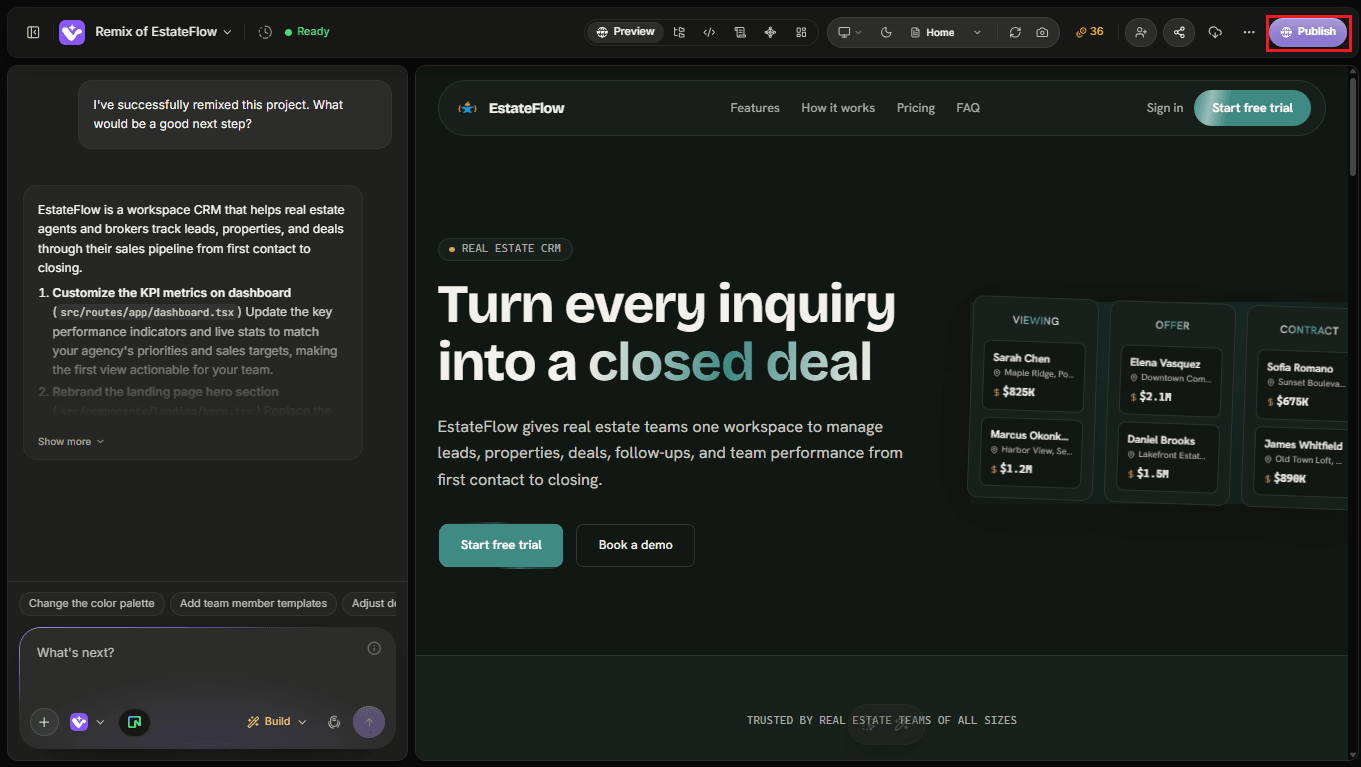The width and height of the screenshot is (1361, 767).
Task: Click the credits counter showing 36
Action: [1090, 32]
